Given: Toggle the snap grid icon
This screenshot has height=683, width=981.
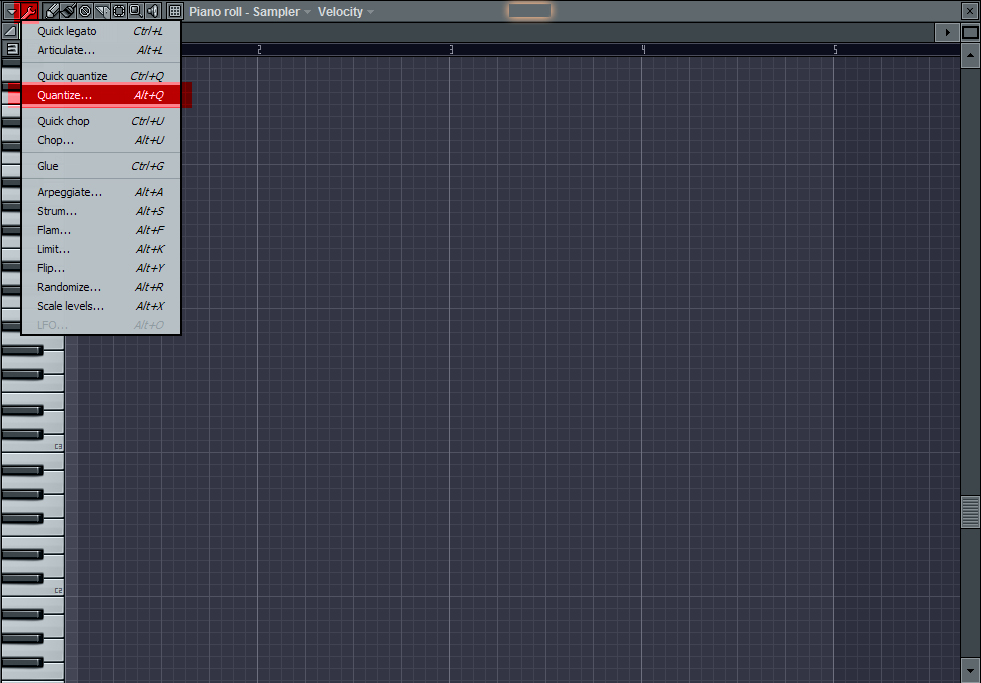Looking at the screenshot, I should pos(175,11).
